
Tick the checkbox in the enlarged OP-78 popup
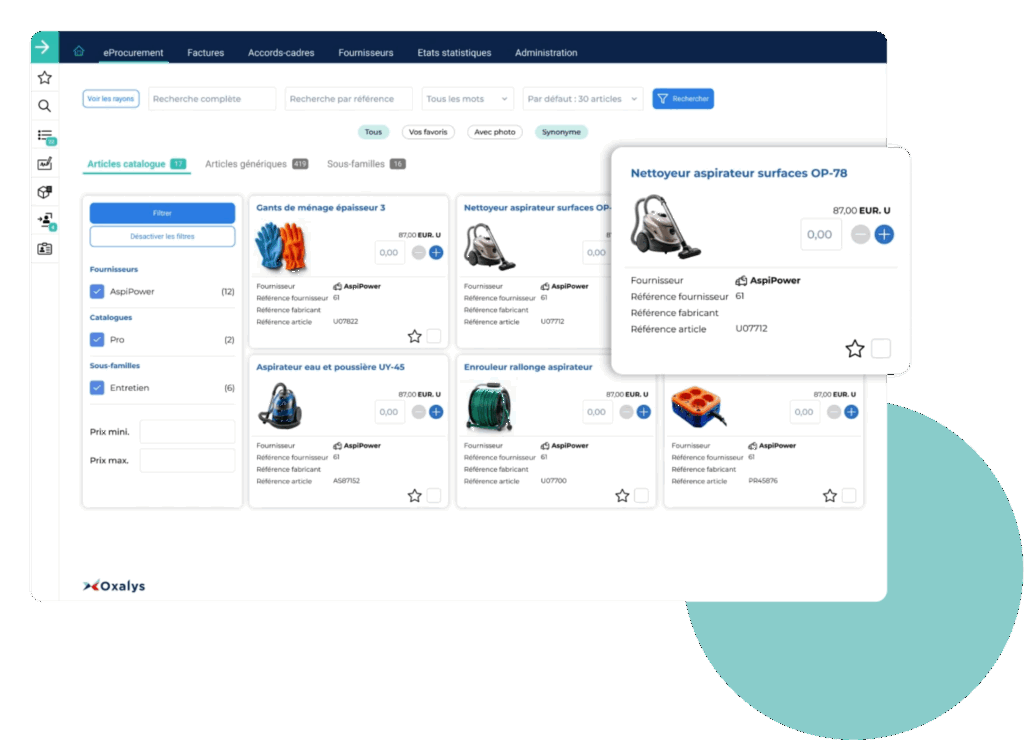tap(881, 349)
